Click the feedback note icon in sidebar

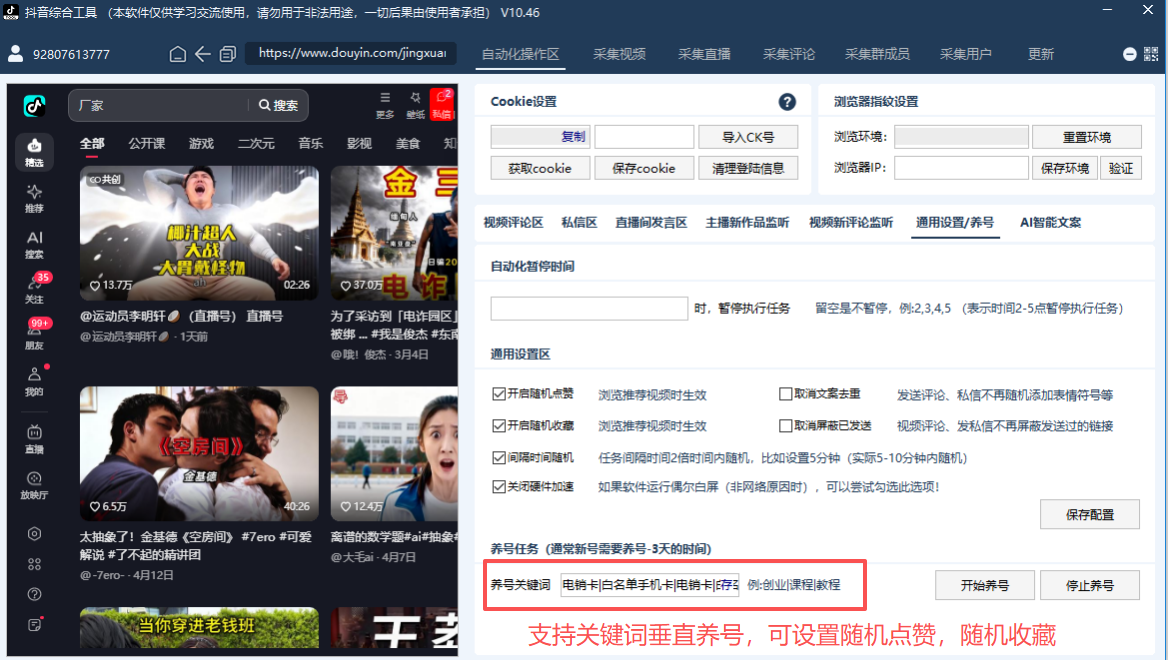pos(34,625)
